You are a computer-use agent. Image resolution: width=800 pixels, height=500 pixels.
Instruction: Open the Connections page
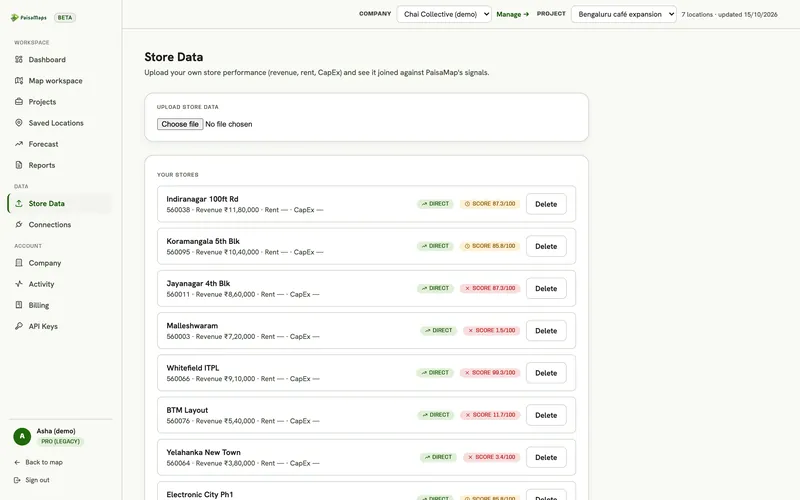point(60,224)
